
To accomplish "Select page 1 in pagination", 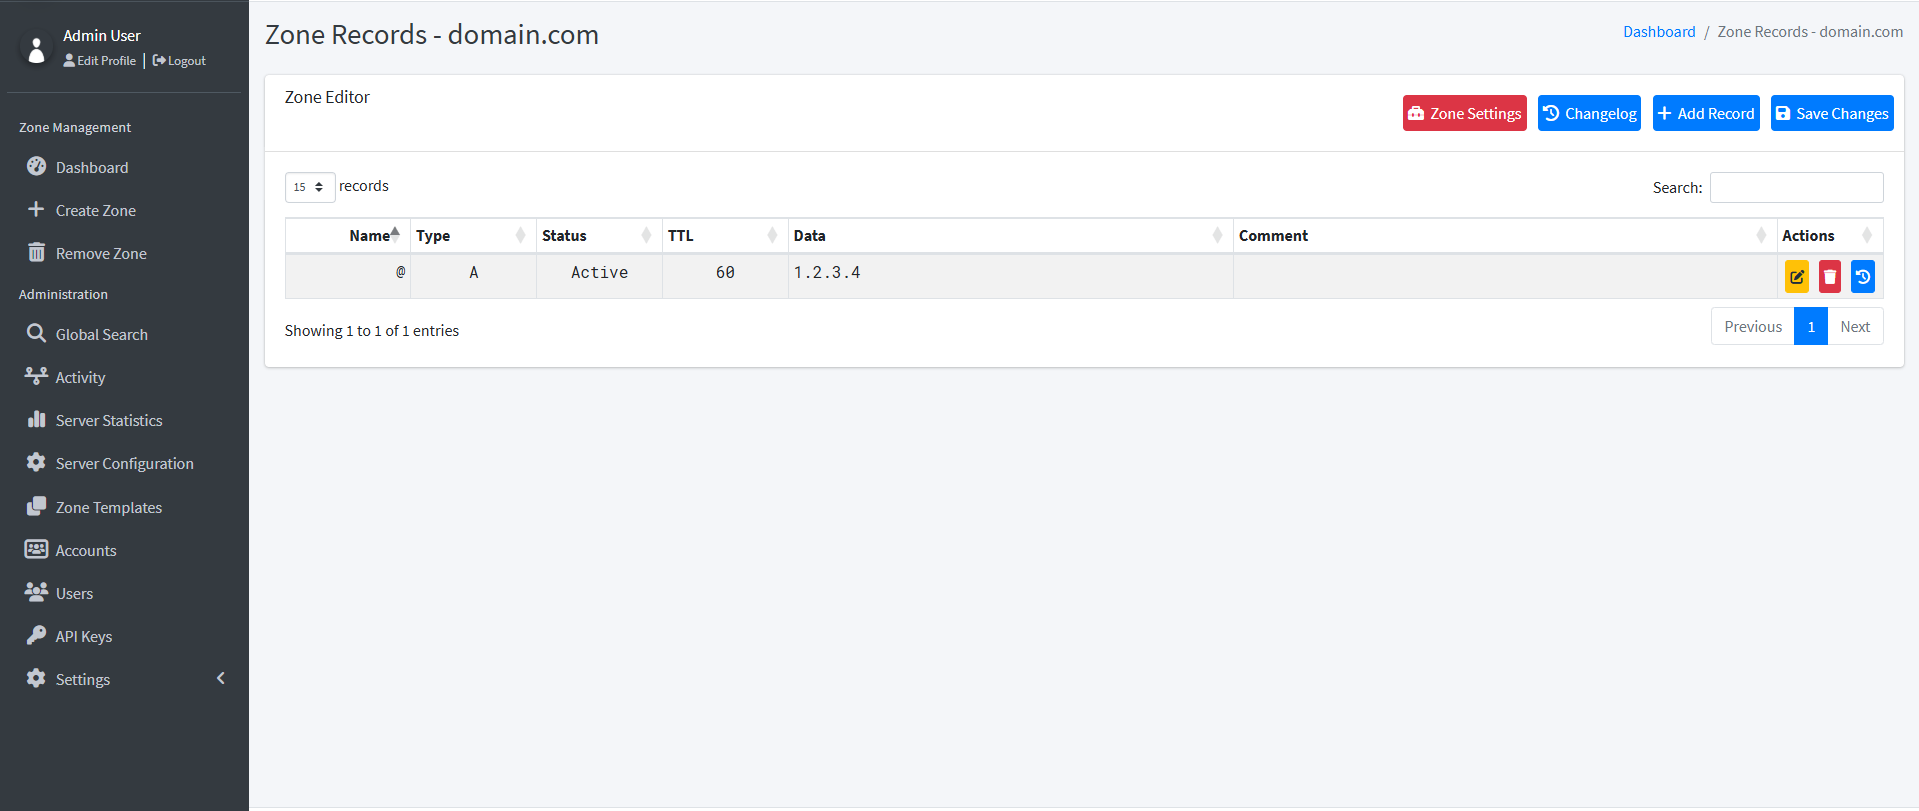I will [1811, 327].
